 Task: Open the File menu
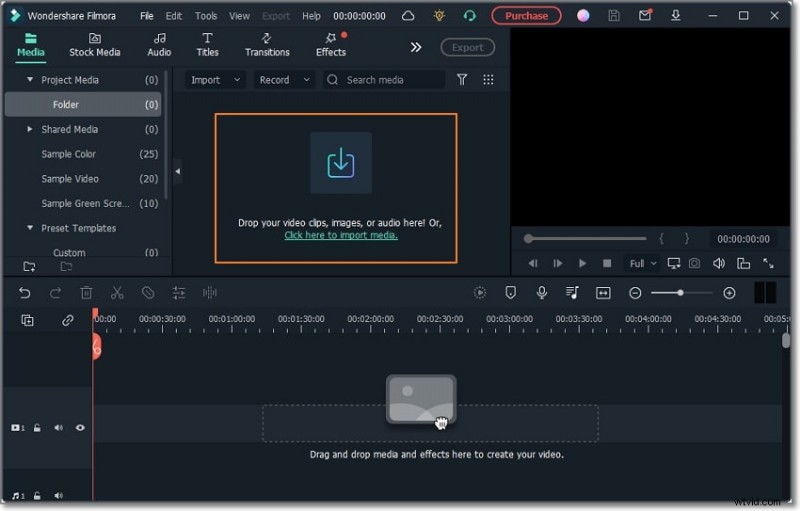pos(146,16)
